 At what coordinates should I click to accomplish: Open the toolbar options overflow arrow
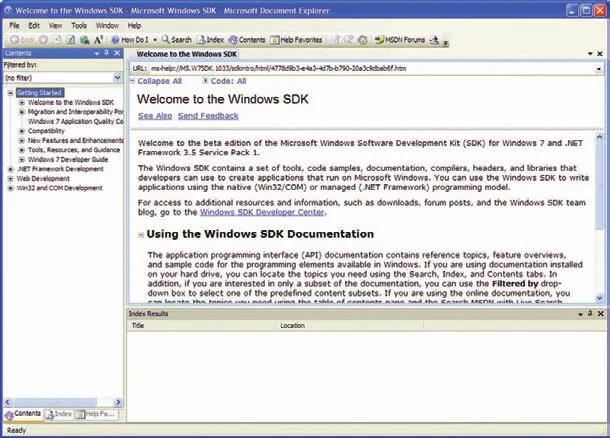pos(445,42)
